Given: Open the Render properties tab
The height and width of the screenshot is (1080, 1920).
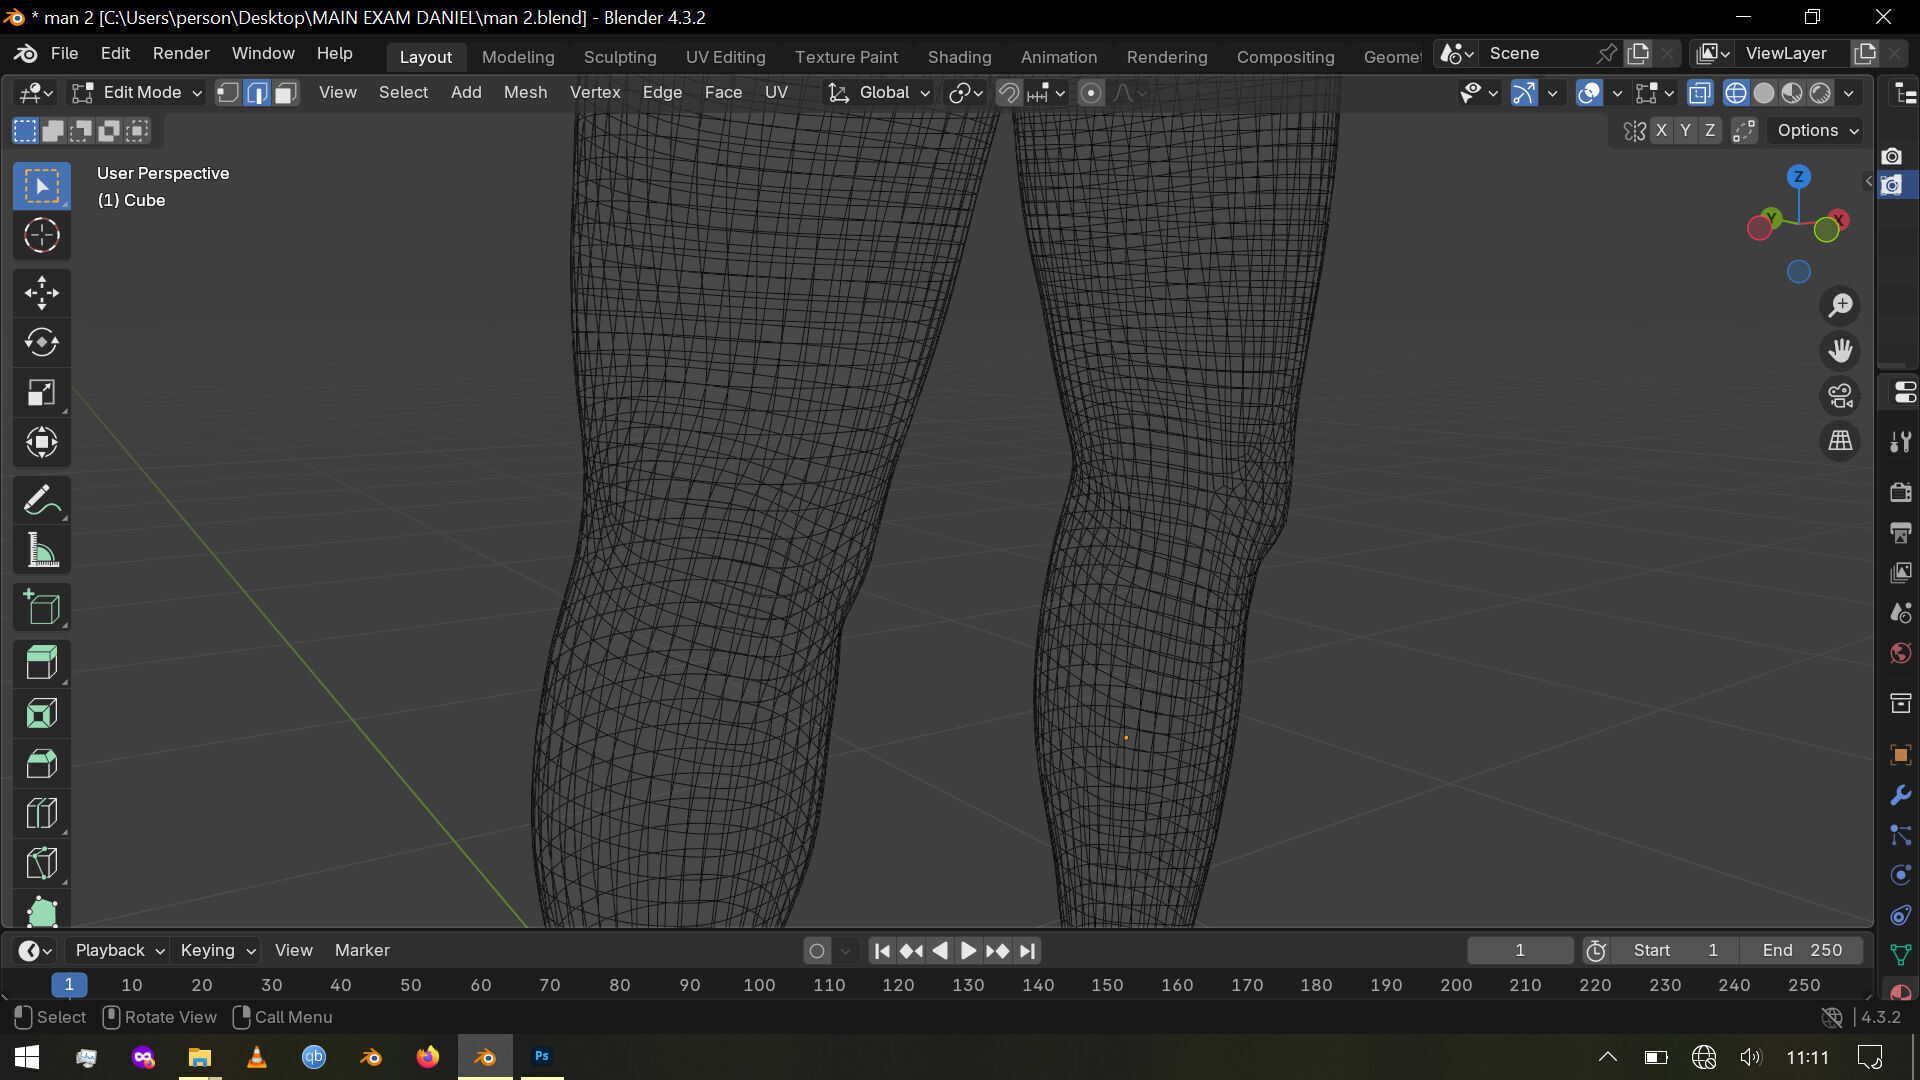Looking at the screenshot, I should 1900,492.
